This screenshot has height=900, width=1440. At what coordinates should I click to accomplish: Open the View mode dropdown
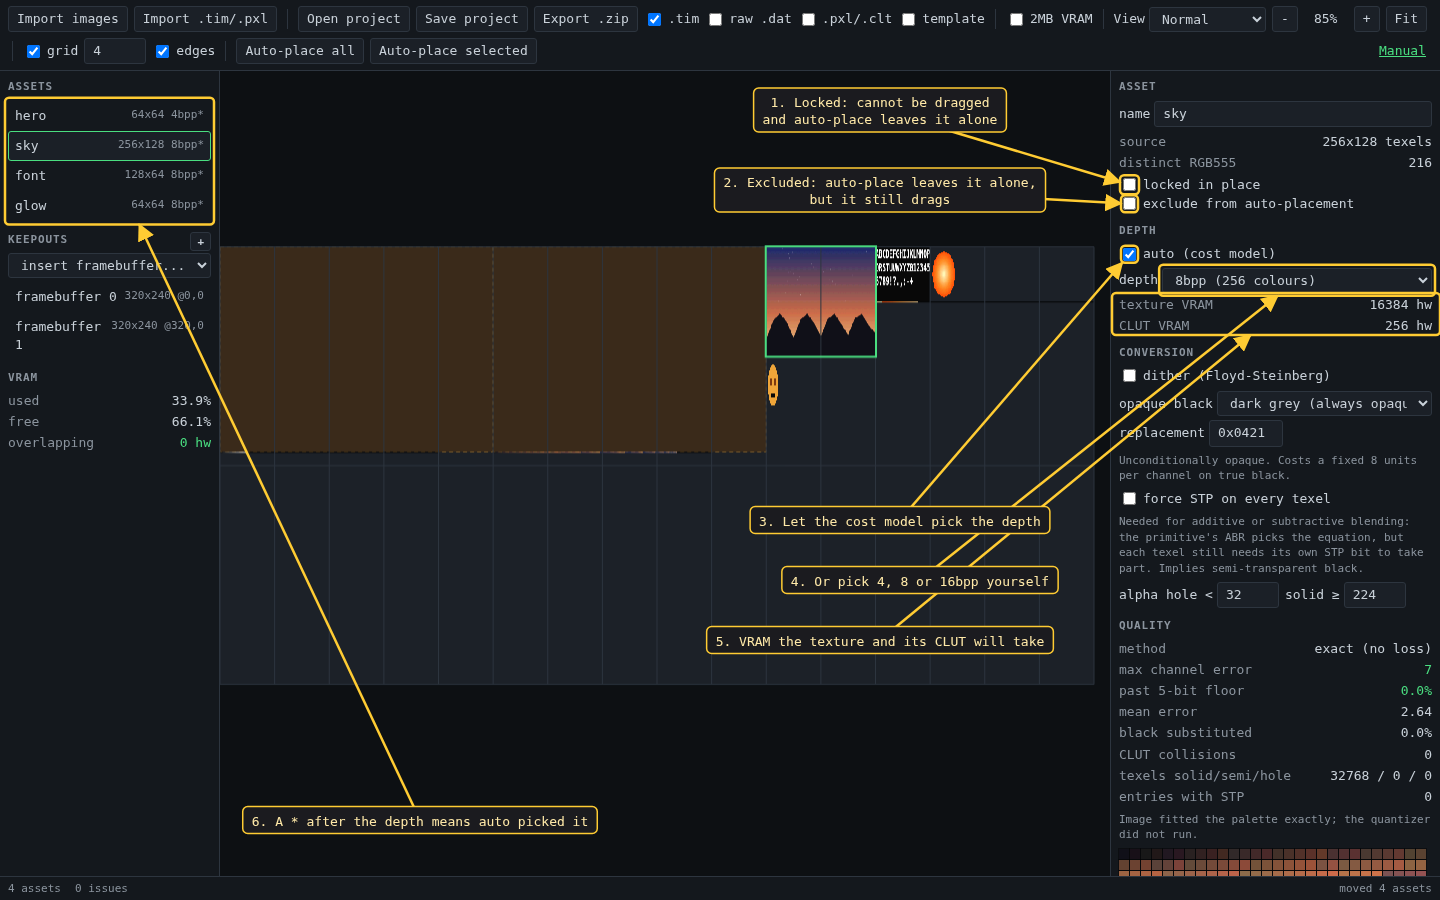pyautogui.click(x=1207, y=19)
